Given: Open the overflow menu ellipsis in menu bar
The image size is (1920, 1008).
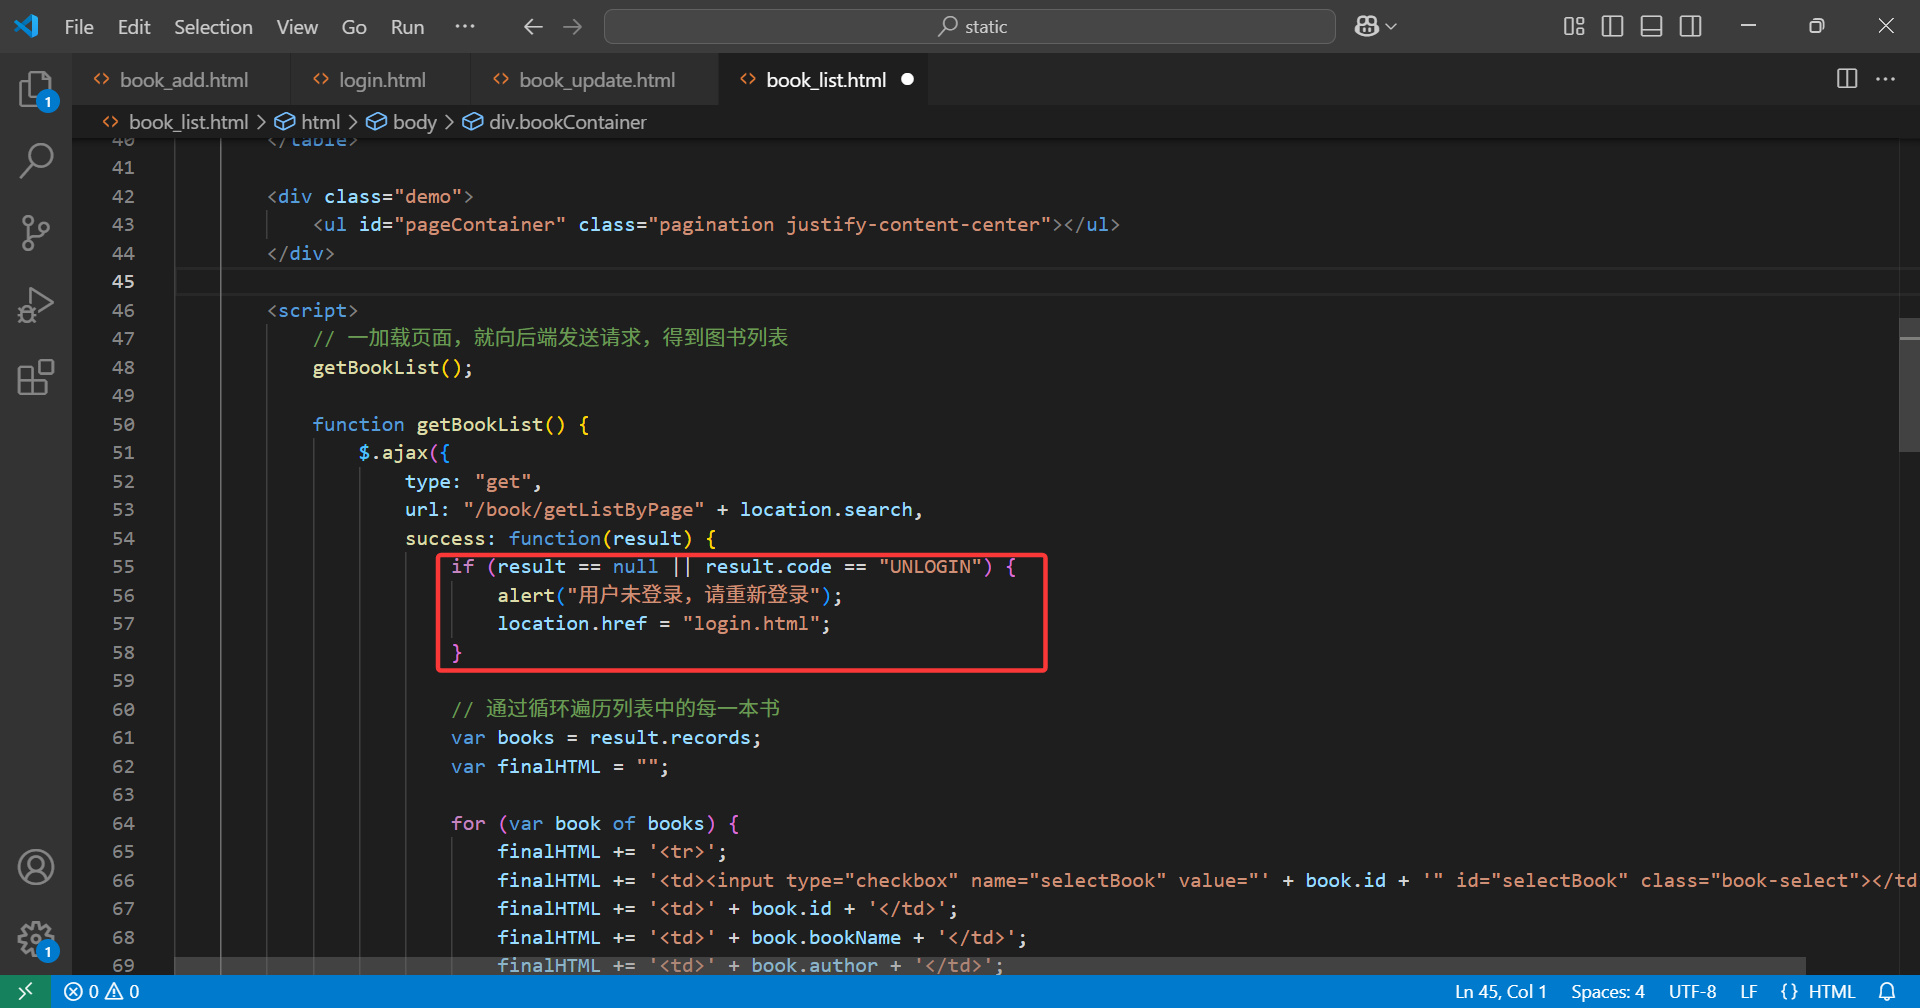Looking at the screenshot, I should (465, 27).
